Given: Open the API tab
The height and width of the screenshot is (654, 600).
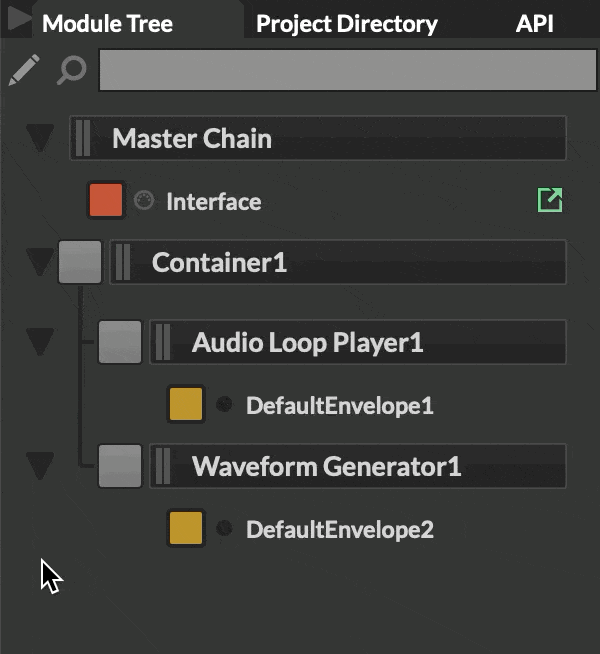Looking at the screenshot, I should tap(535, 23).
